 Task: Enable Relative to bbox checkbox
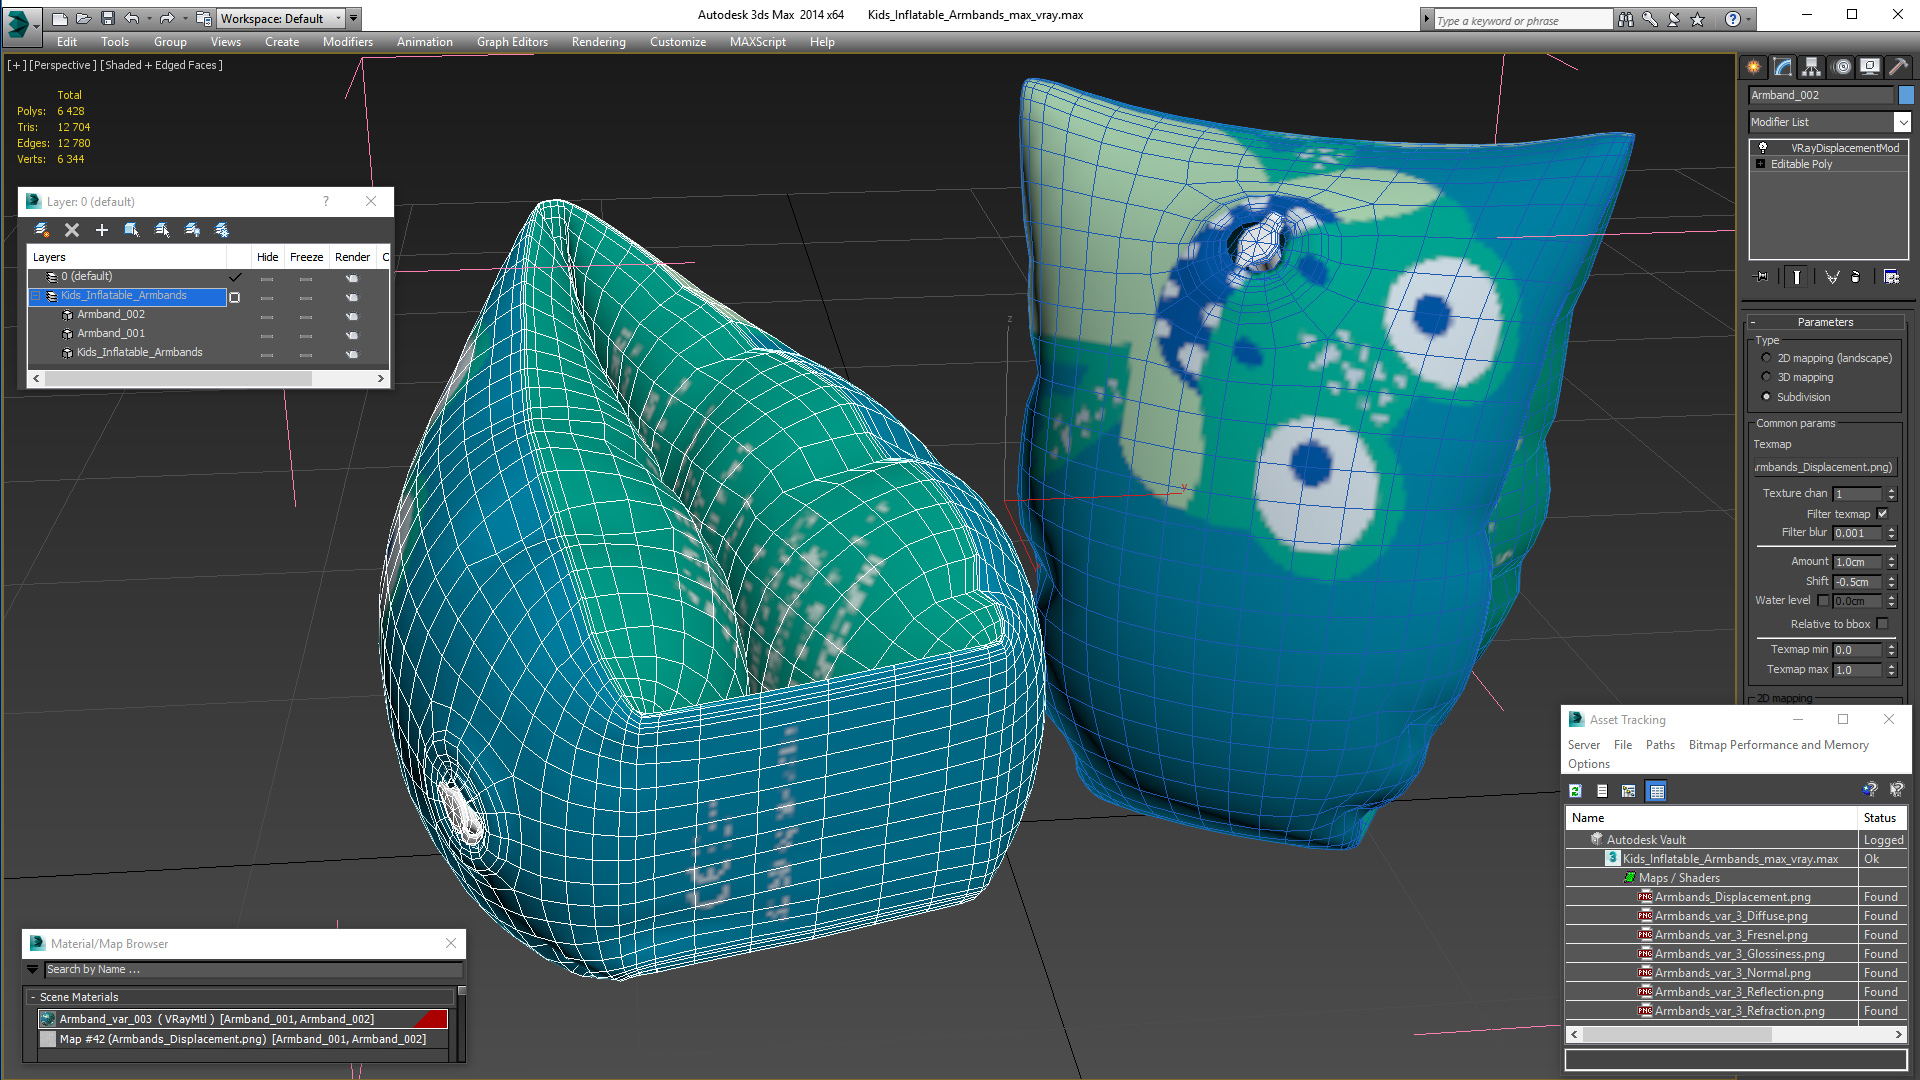tap(1882, 624)
